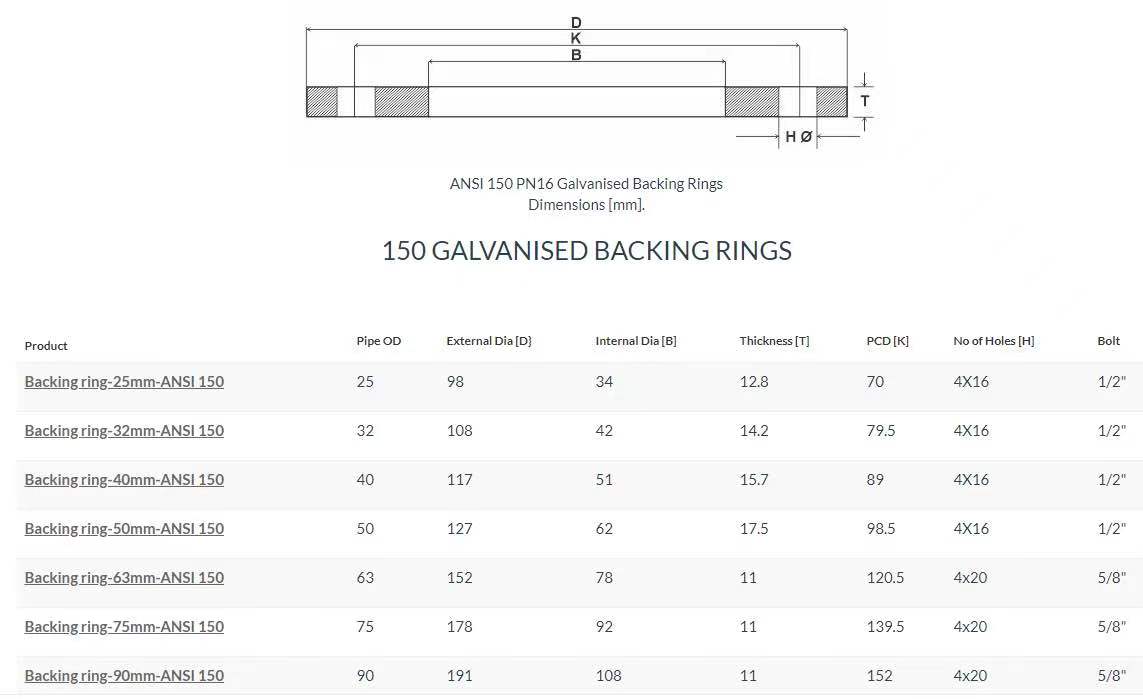Select the 120.5 PCD value cell
The image size is (1143, 699).
(x=885, y=577)
